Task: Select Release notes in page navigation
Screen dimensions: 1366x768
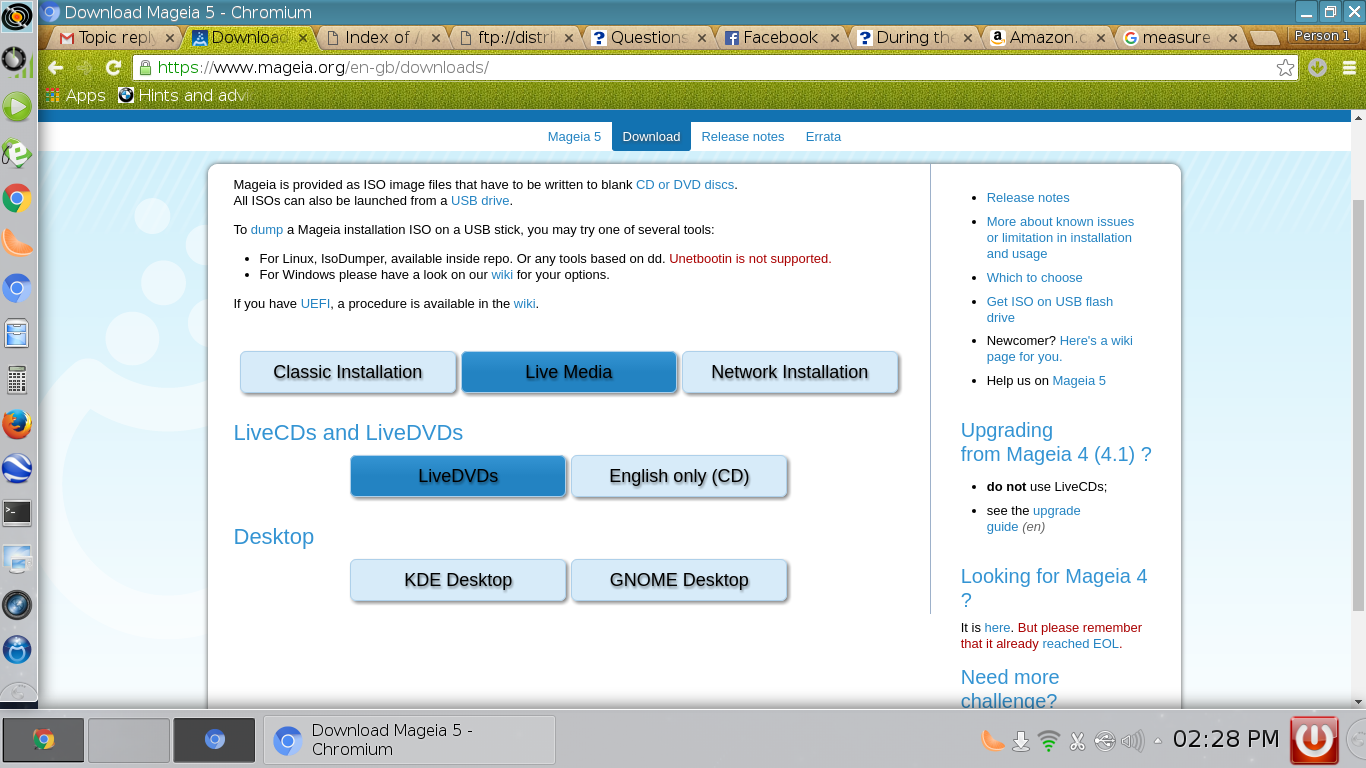Action: (x=743, y=136)
